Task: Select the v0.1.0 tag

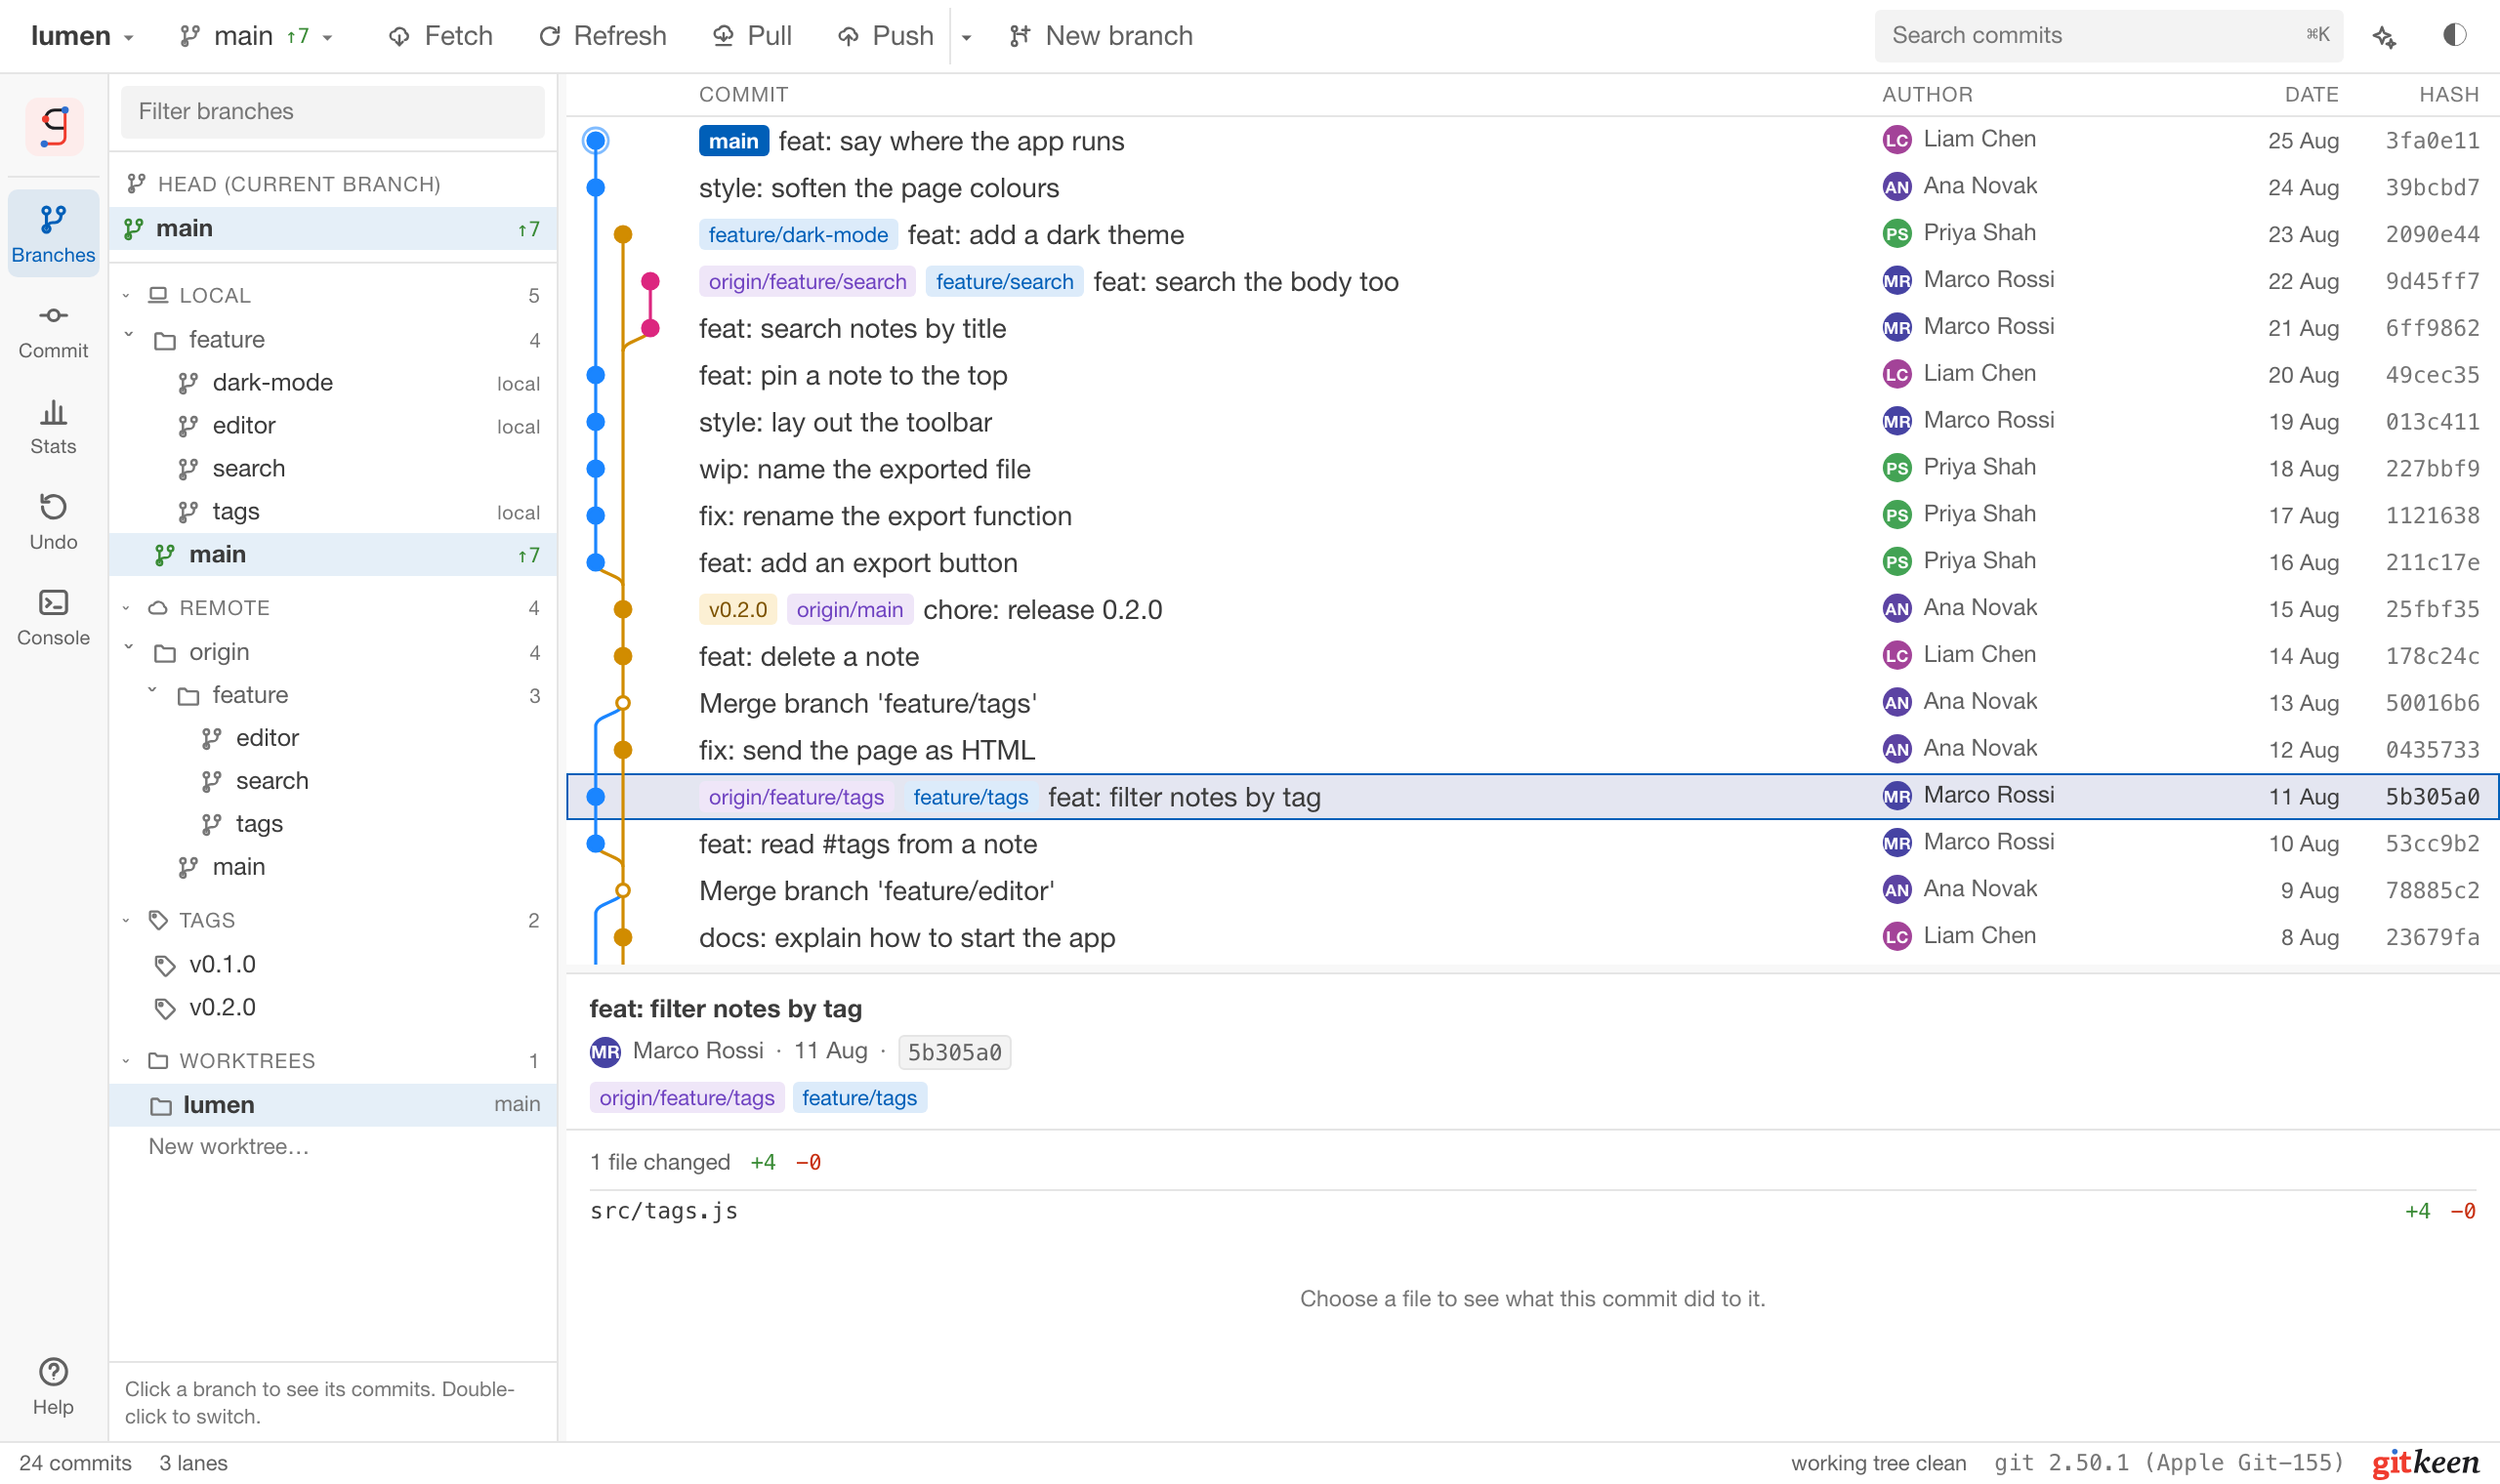Action: pyautogui.click(x=333, y=964)
